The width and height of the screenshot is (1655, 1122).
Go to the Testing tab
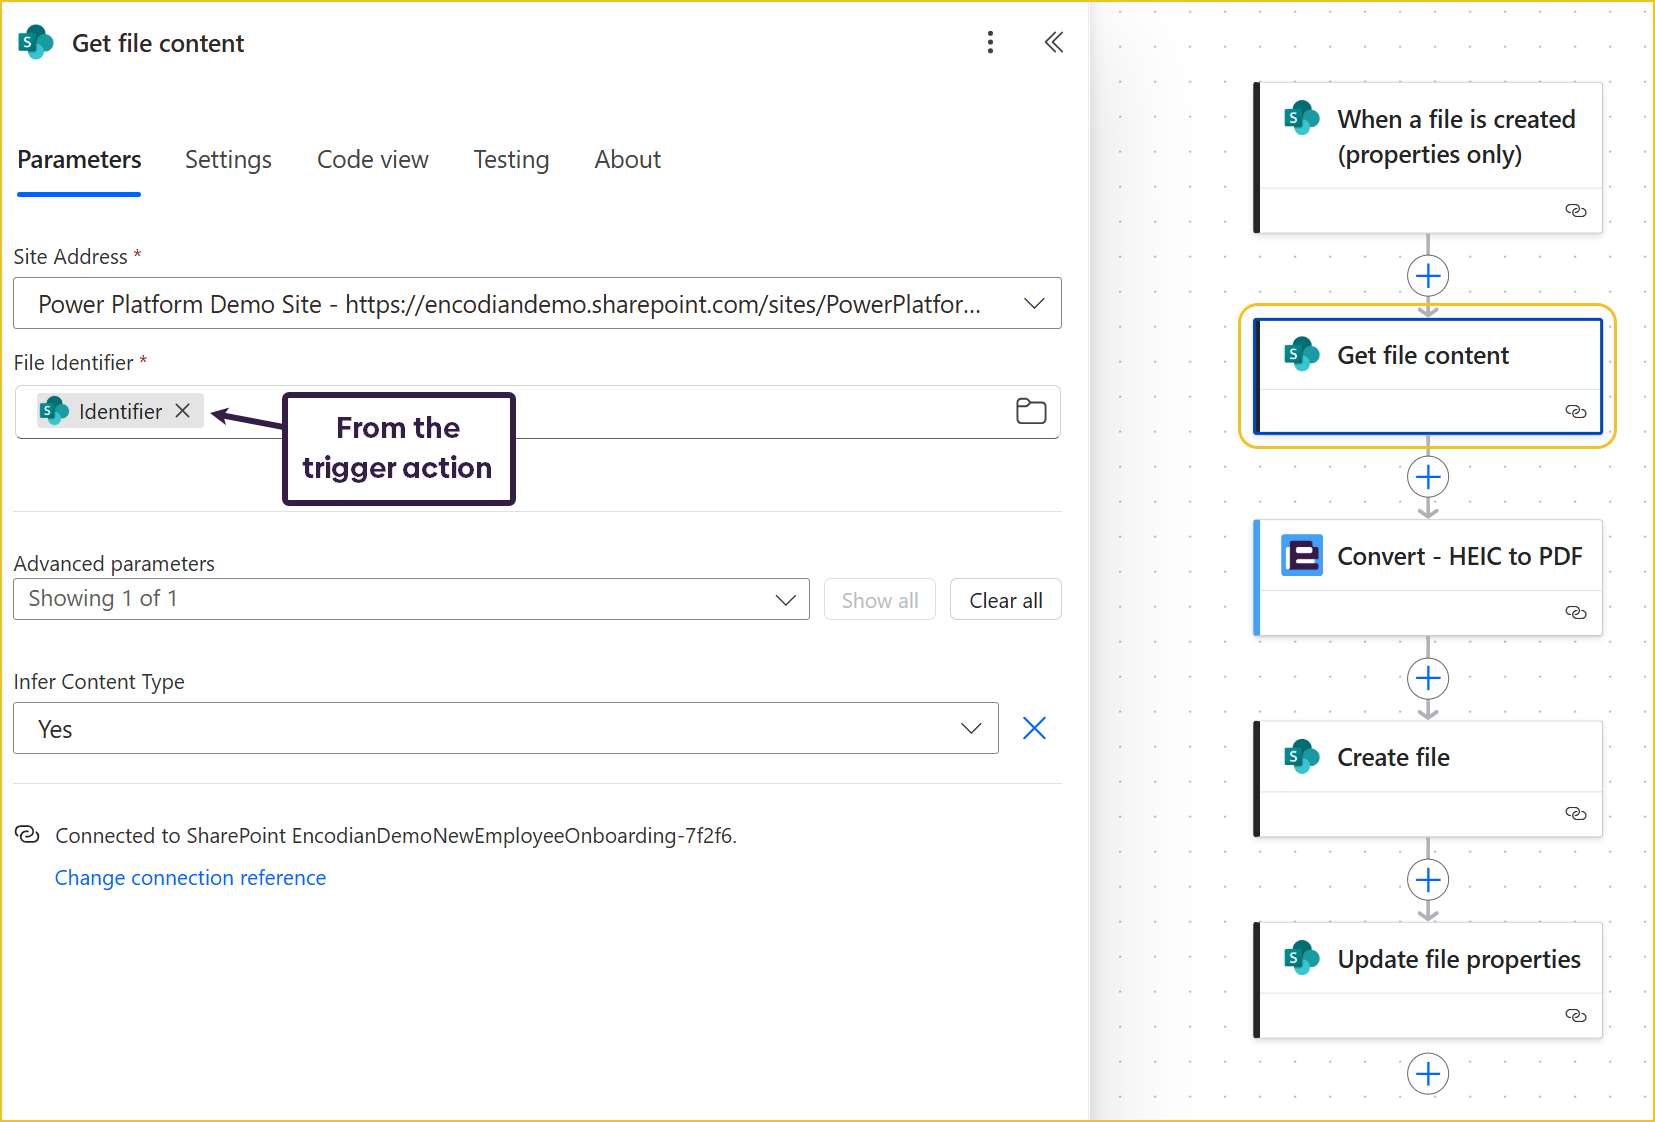[x=511, y=160]
